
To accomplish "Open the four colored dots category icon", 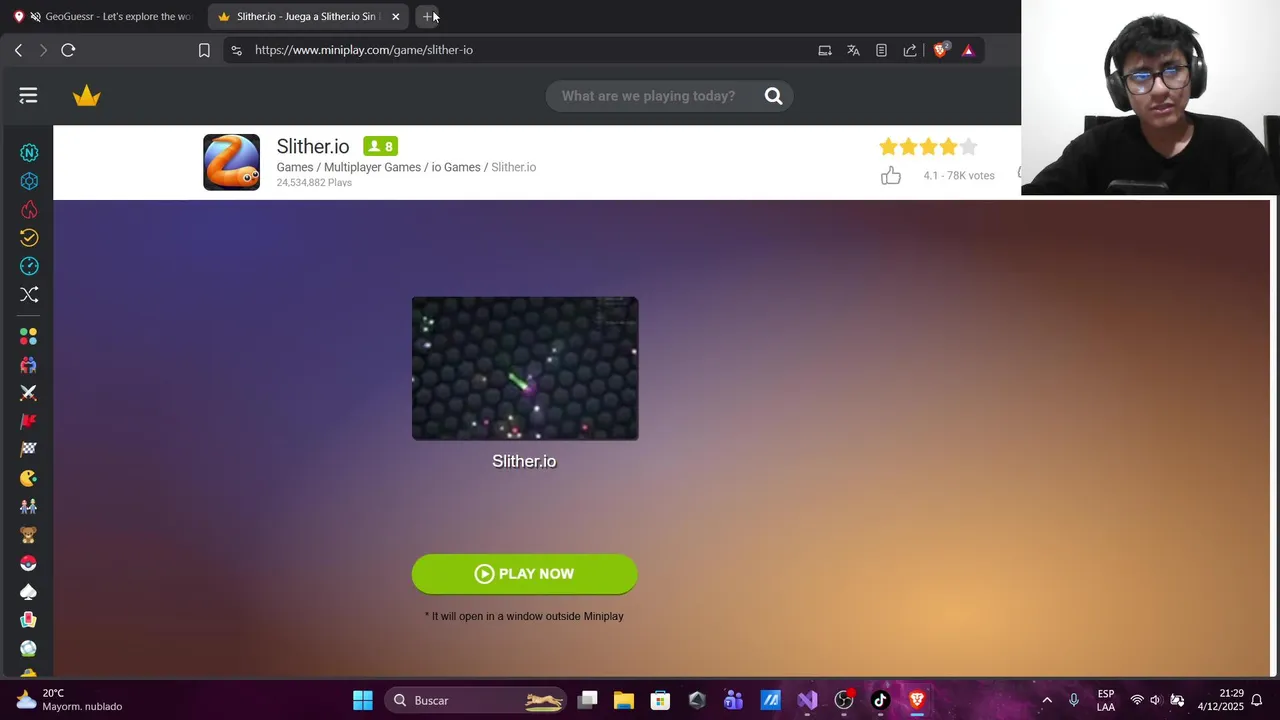I will pos(28,337).
